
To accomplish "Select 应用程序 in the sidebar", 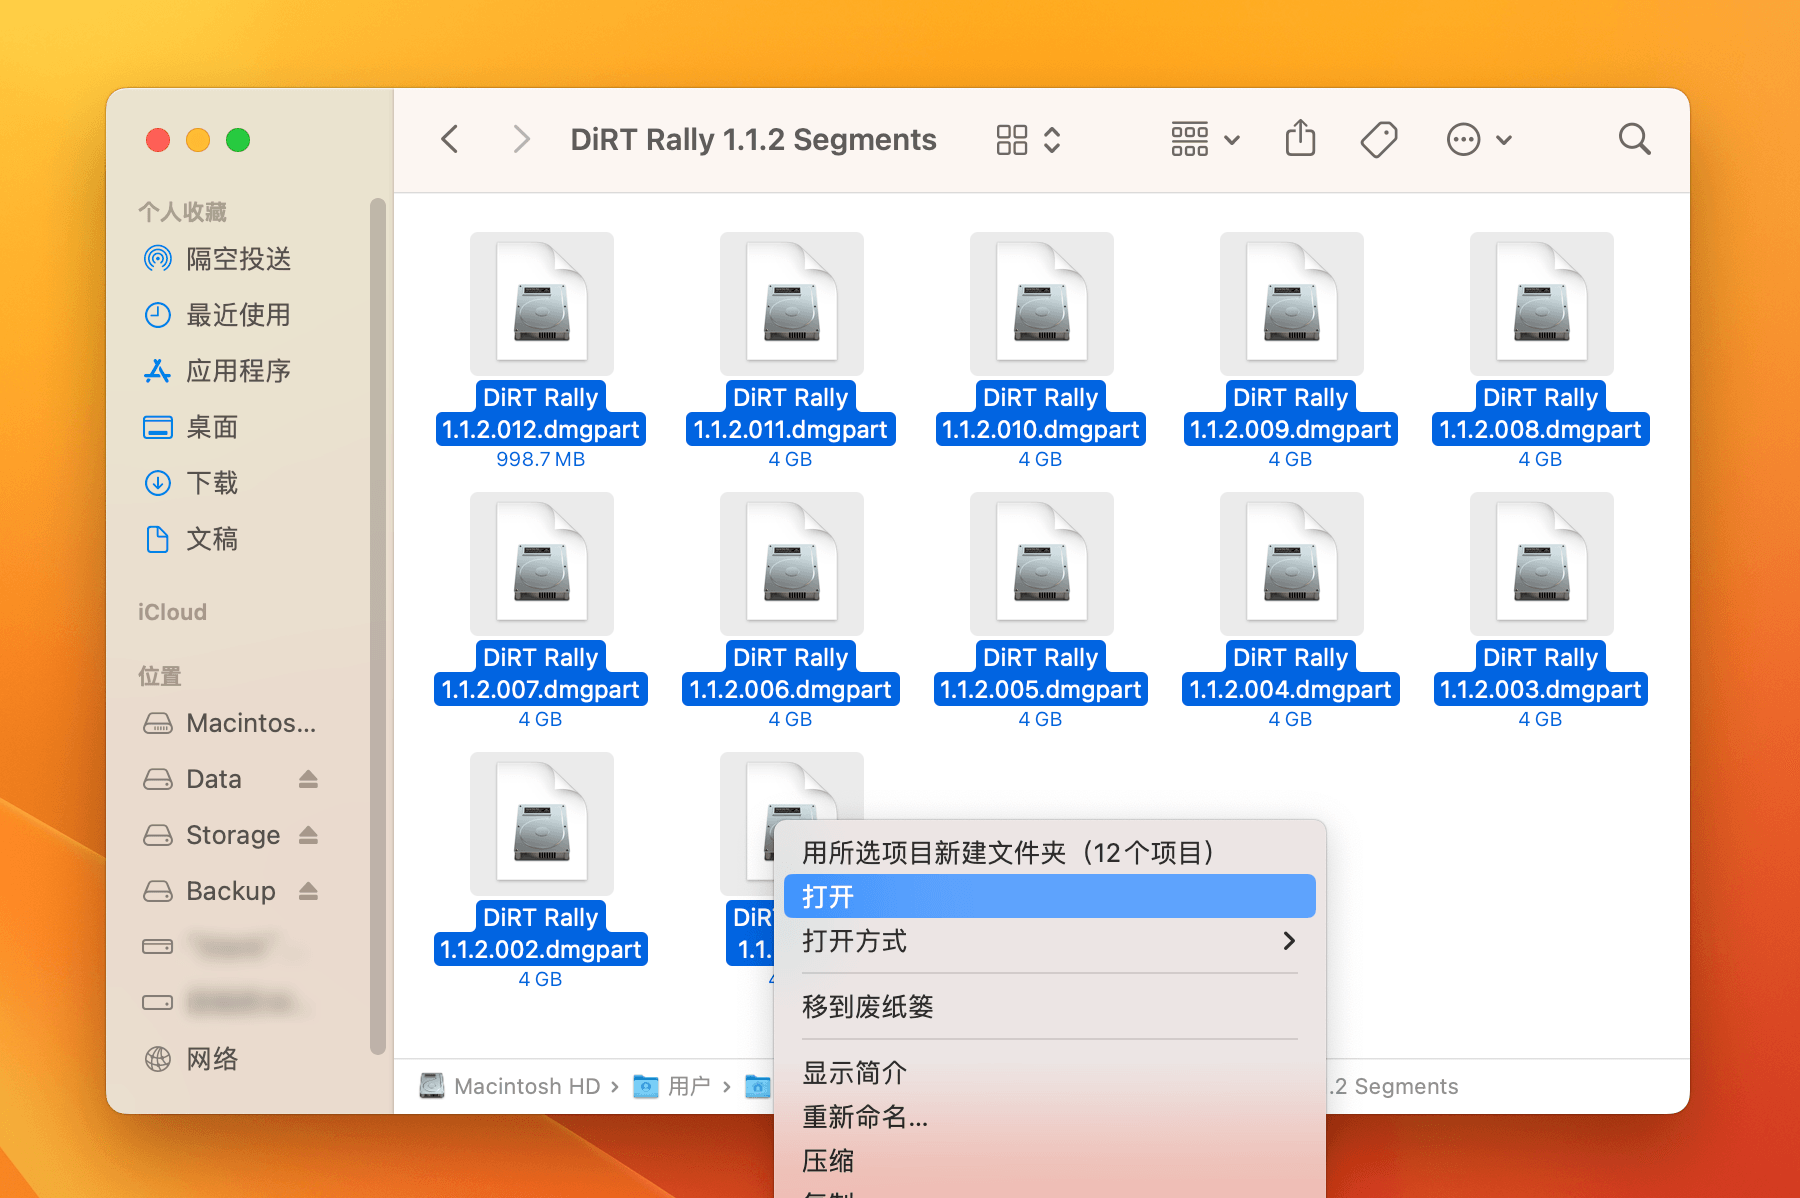I will [x=240, y=371].
